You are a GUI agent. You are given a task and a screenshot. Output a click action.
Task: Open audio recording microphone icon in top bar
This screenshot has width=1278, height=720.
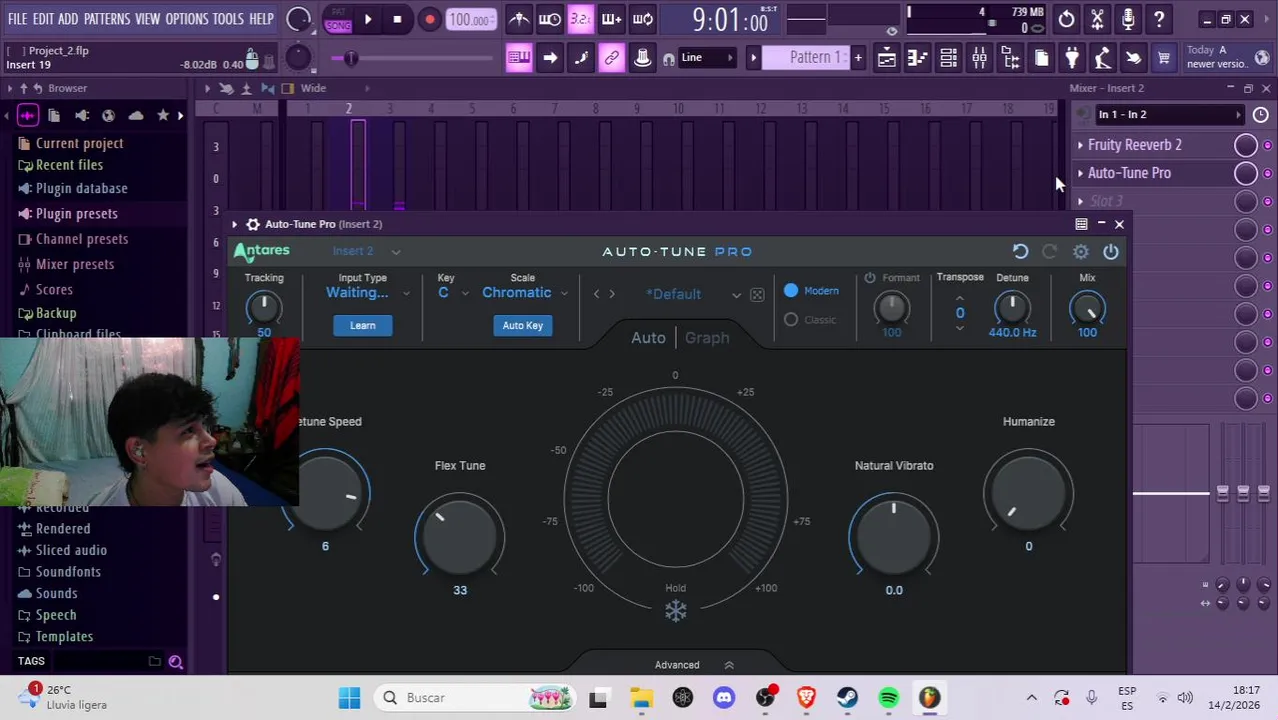[x=1128, y=19]
